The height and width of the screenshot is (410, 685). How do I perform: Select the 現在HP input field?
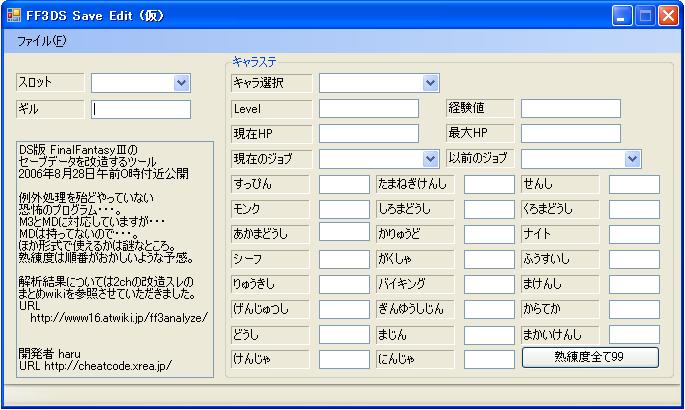coord(369,134)
